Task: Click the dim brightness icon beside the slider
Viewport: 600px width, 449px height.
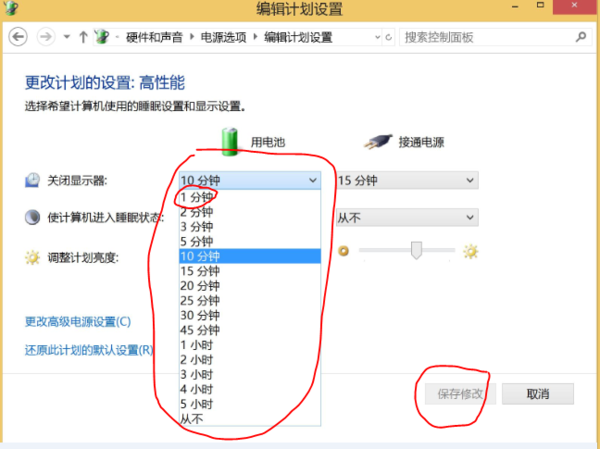Action: [344, 251]
